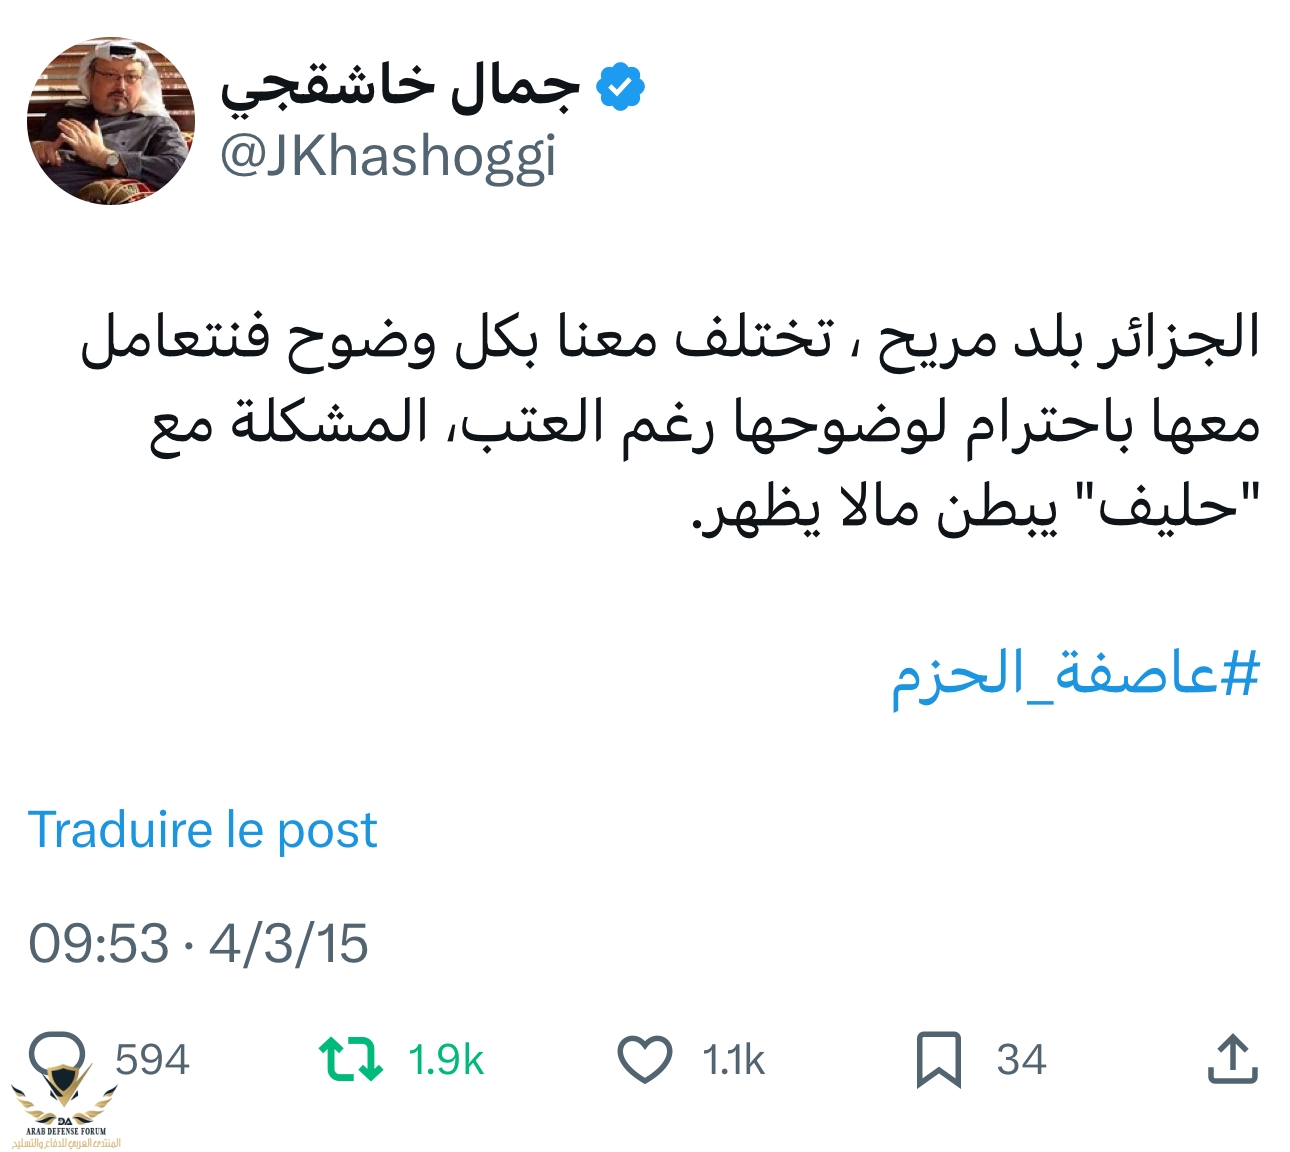Click the 1.9k retweets count
This screenshot has width=1290, height=1152.
tap(445, 1060)
